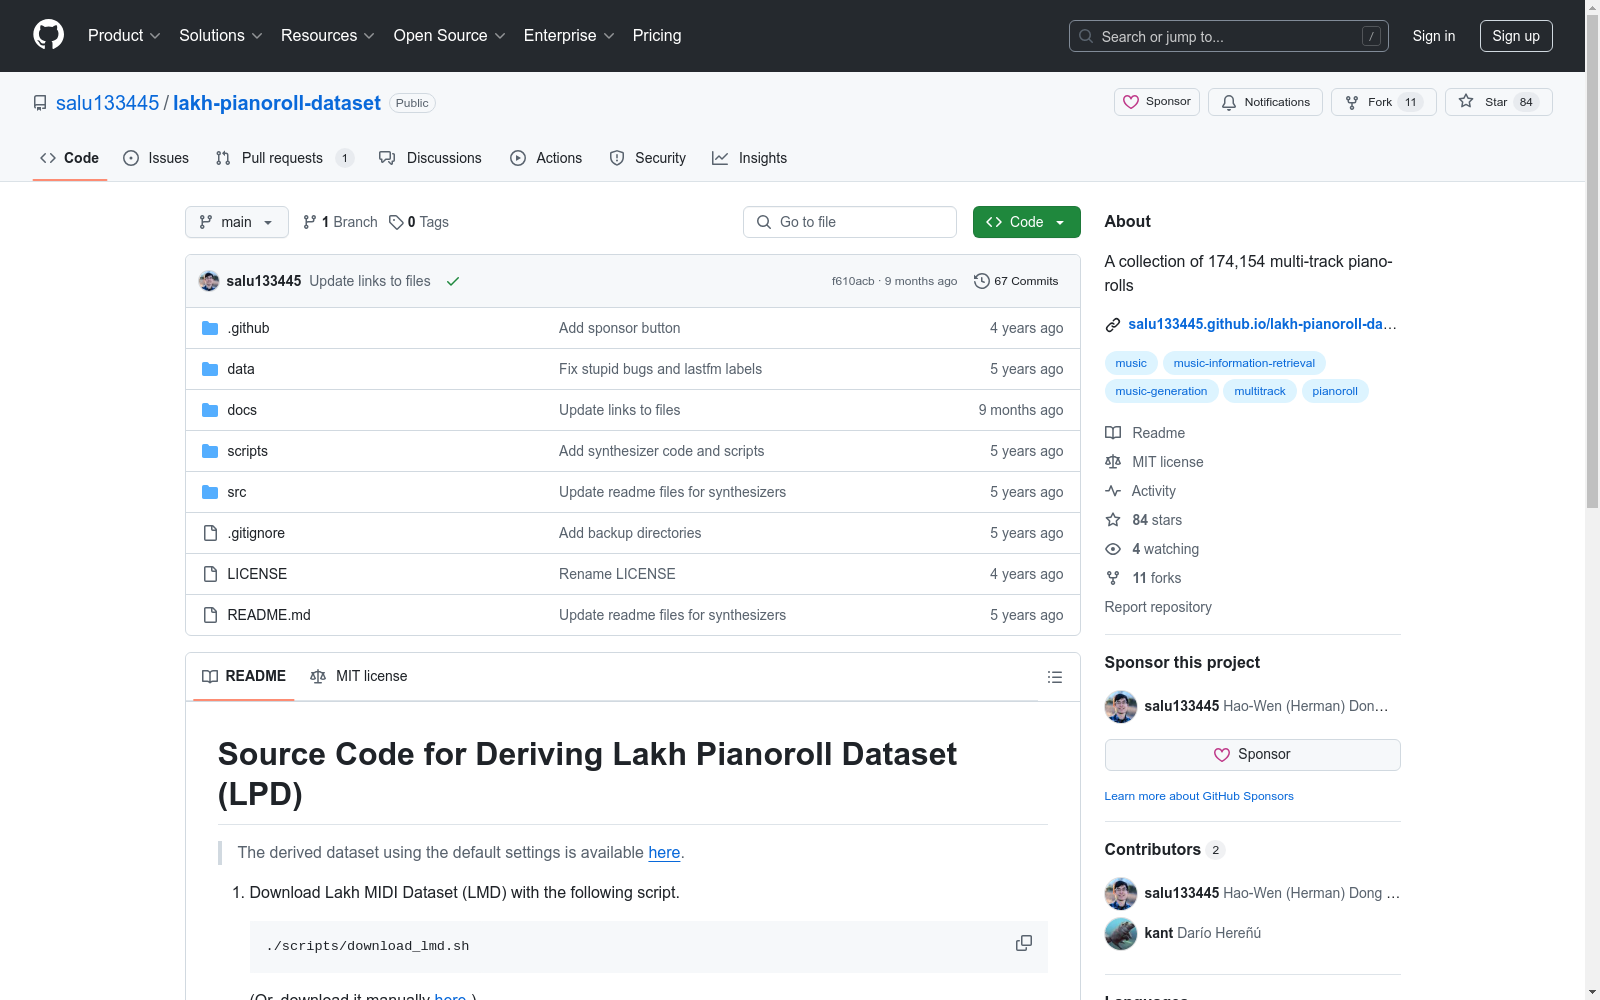Viewport: 1600px width, 1000px height.
Task: Click the eye icon beside 4 watching
Action: [1113, 549]
